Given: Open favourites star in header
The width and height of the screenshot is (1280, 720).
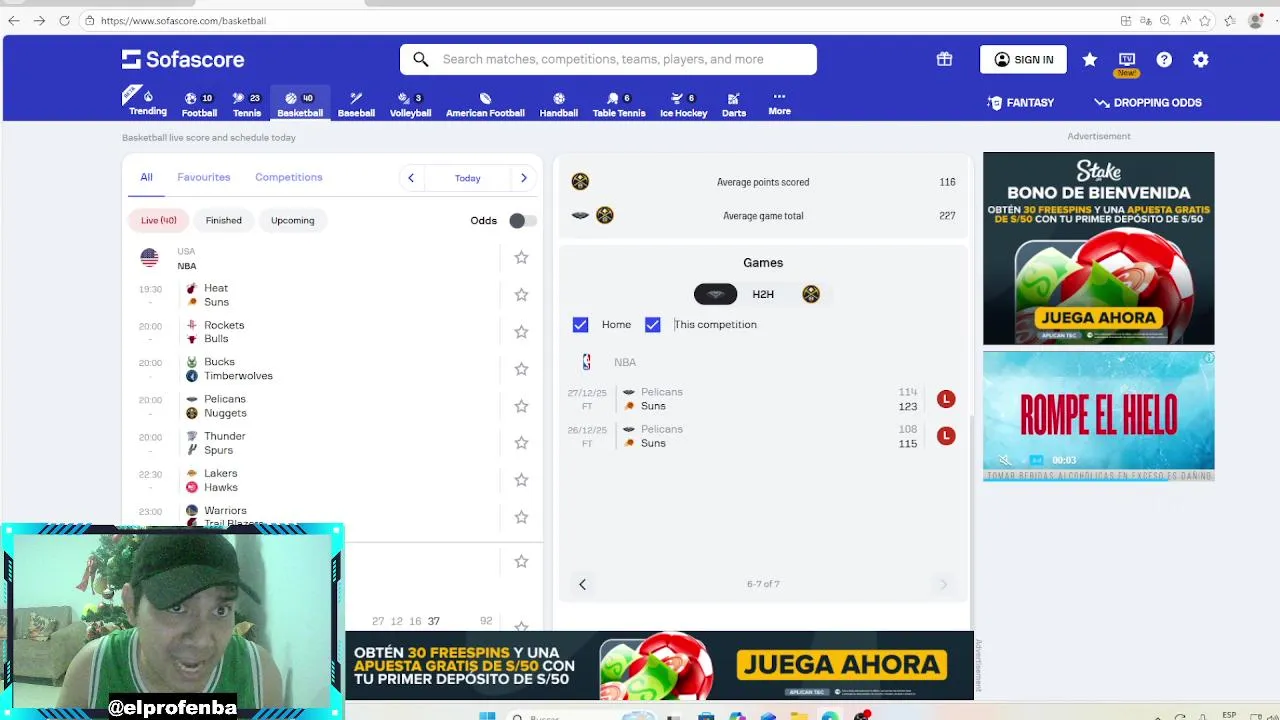Looking at the screenshot, I should (x=1090, y=60).
